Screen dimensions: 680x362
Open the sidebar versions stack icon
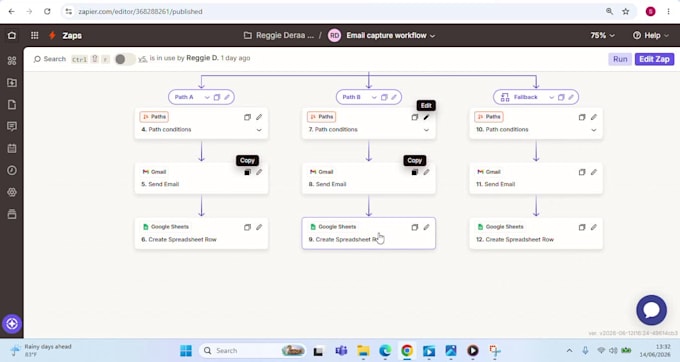[x=12, y=214]
